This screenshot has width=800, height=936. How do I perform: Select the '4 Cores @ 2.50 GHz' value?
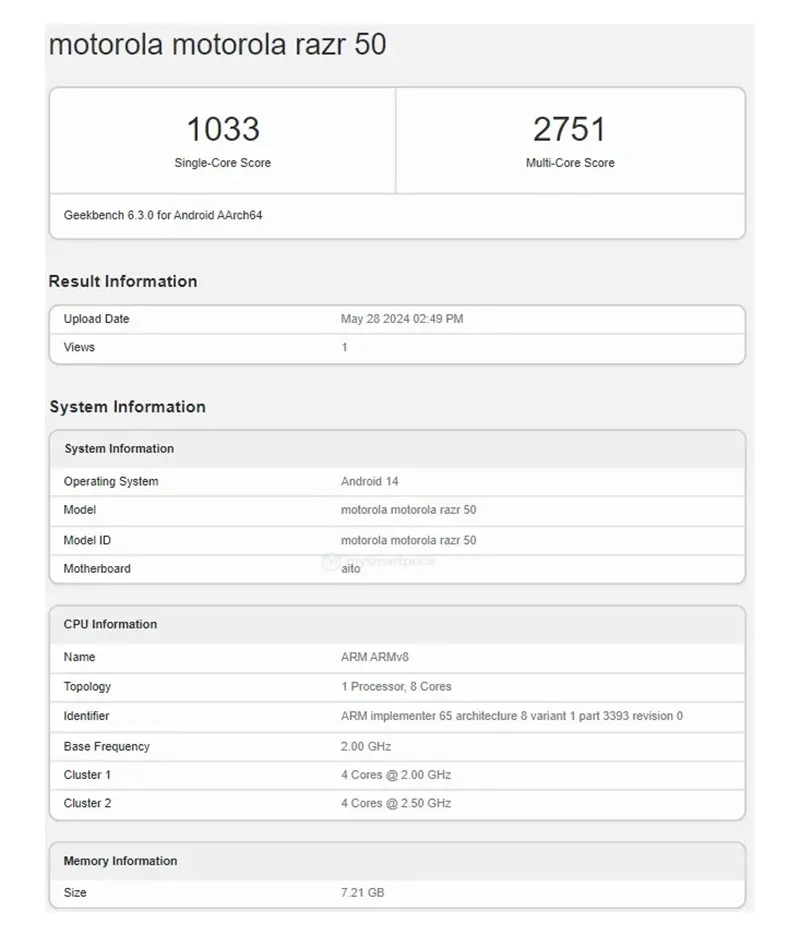click(396, 803)
